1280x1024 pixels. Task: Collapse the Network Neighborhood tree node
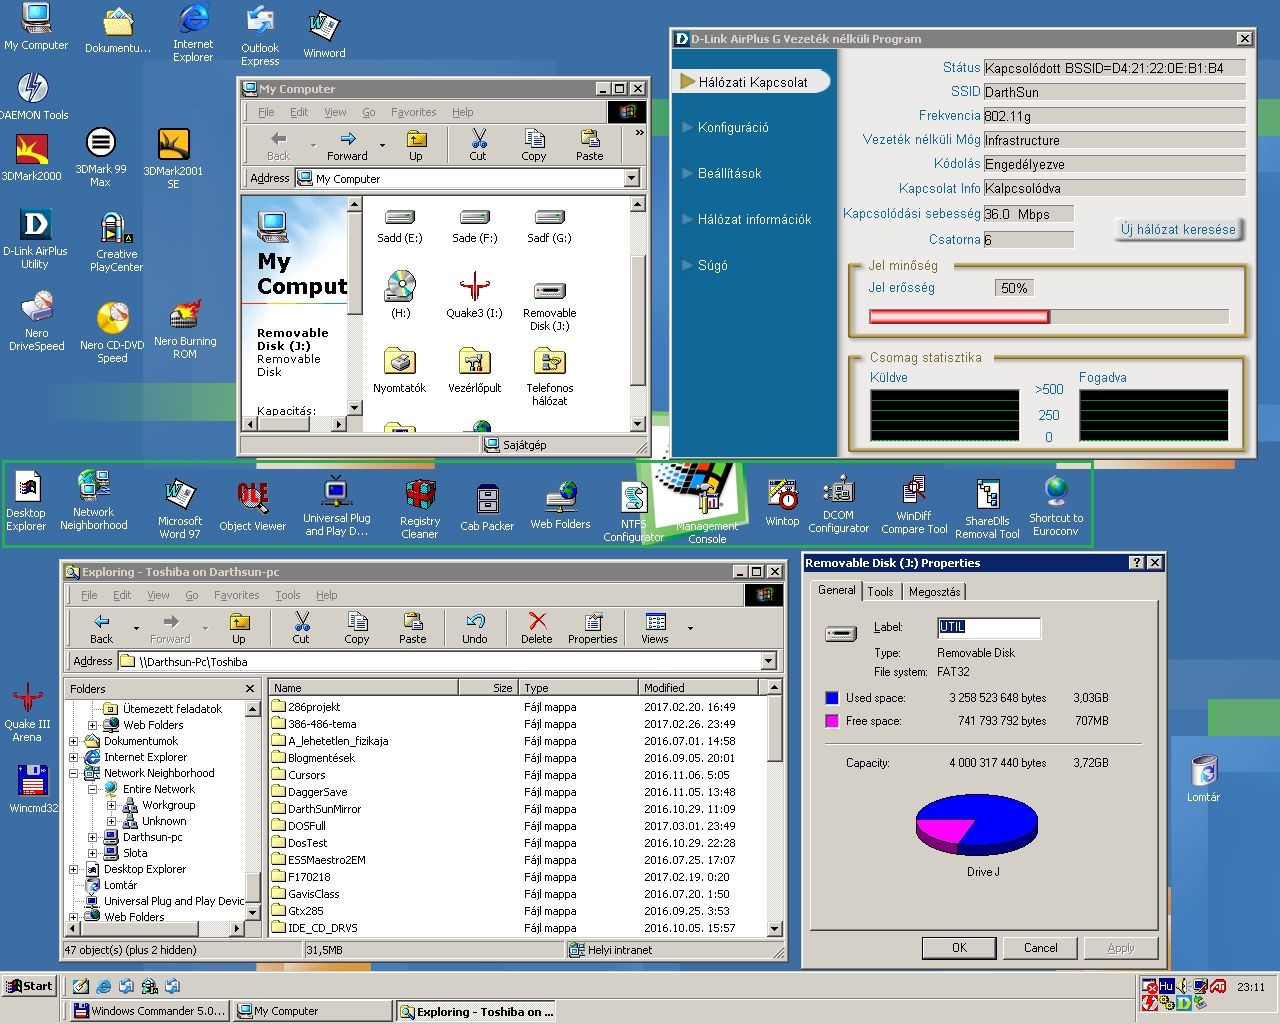pyautogui.click(x=73, y=773)
